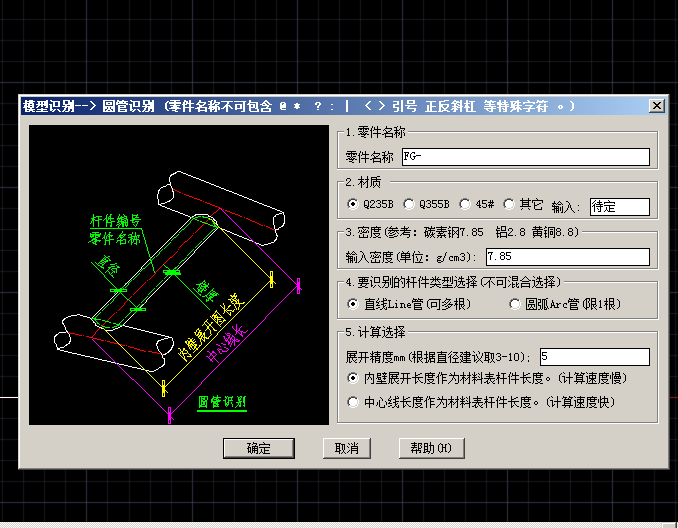
Task: Click the 展开精度 input field
Action: [x=594, y=357]
